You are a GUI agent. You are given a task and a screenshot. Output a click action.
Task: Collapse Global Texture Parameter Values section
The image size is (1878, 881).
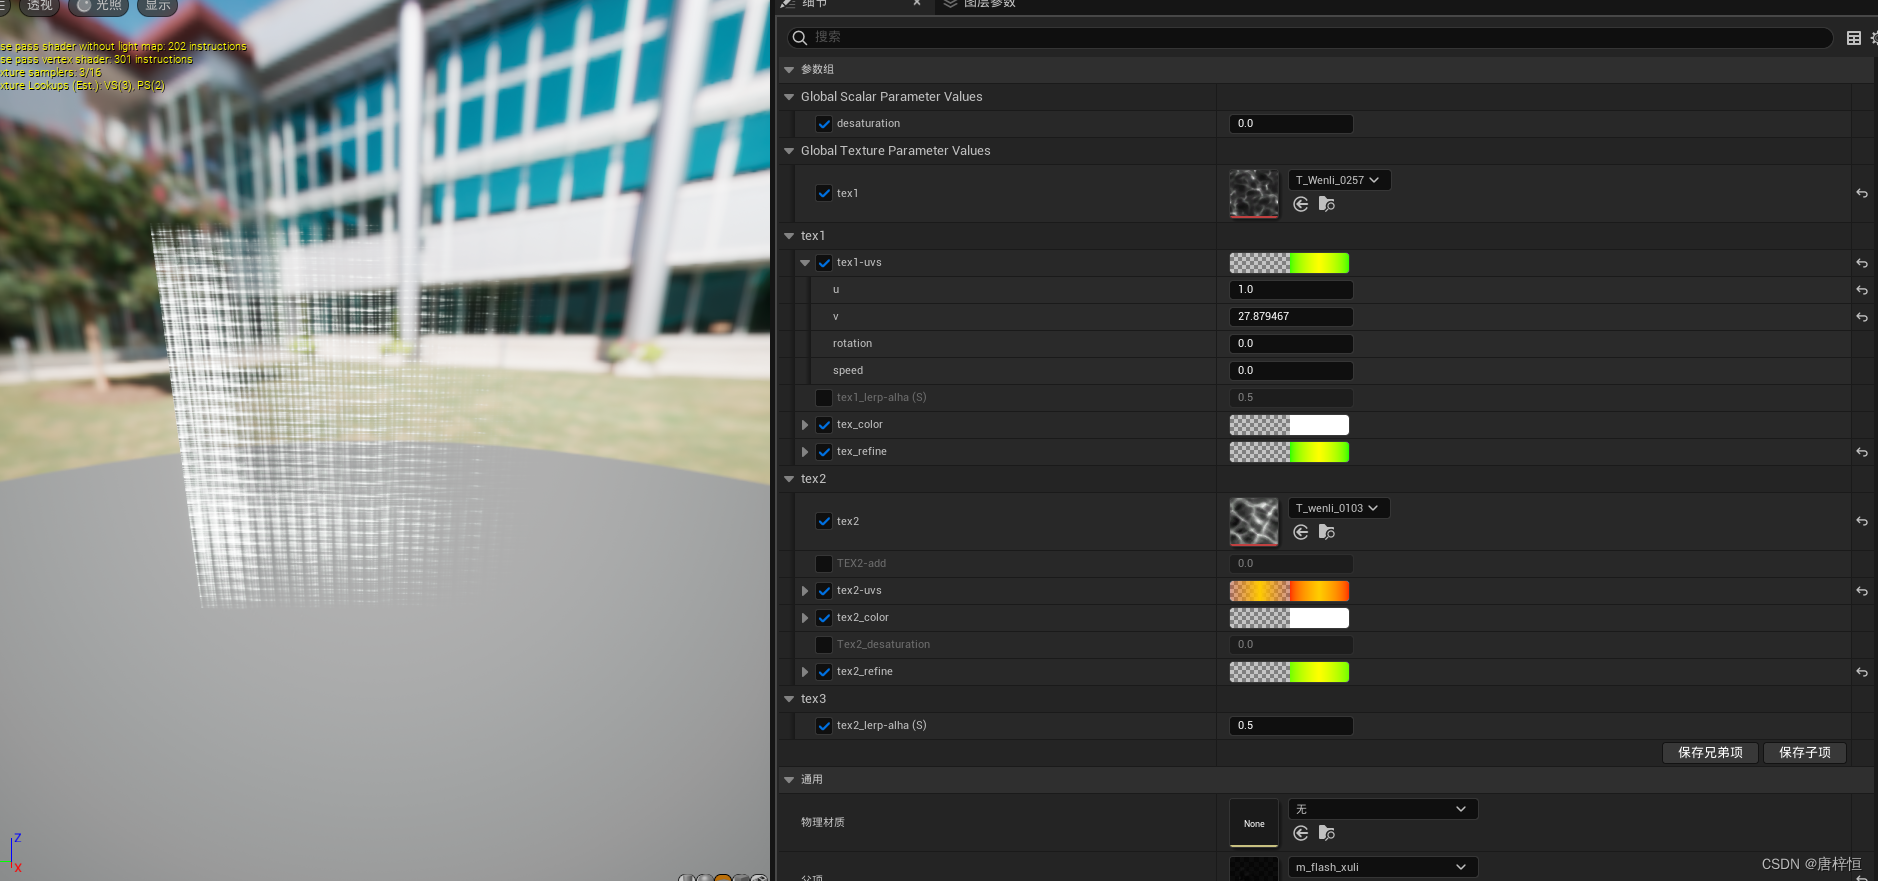(x=789, y=151)
